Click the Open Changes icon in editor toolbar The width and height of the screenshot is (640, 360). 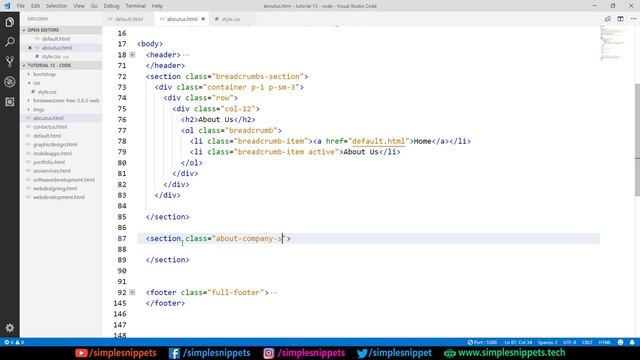(607, 19)
